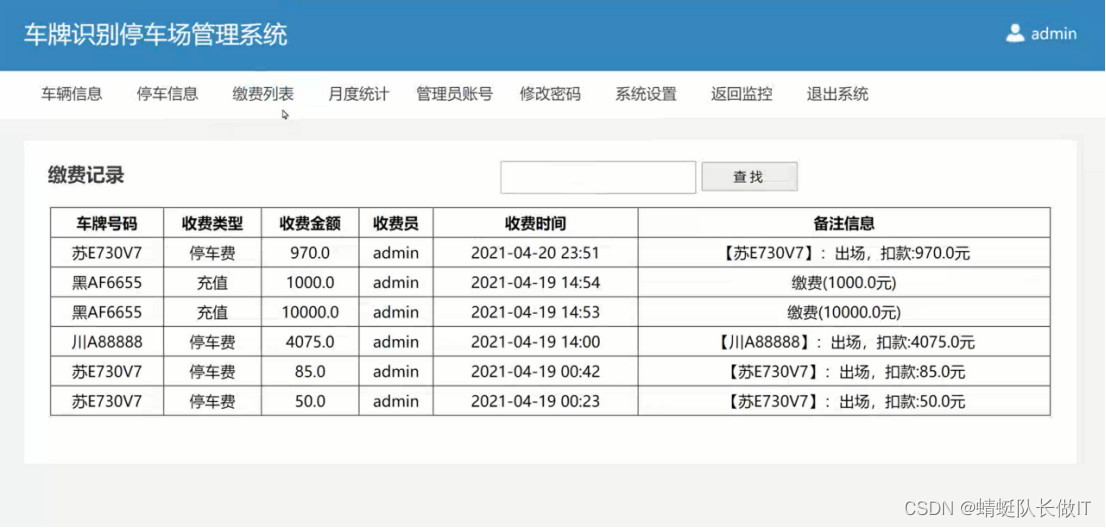Click the 85.0 amount cell
Image resolution: width=1106 pixels, height=528 pixels.
point(310,372)
